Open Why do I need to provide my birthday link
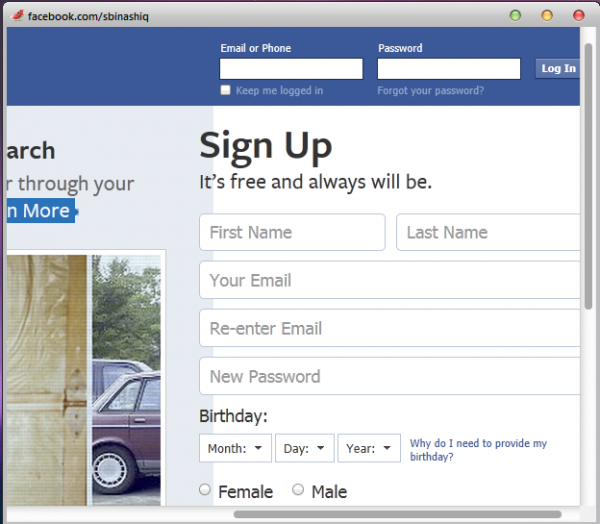The width and height of the screenshot is (600, 524). click(x=478, y=450)
